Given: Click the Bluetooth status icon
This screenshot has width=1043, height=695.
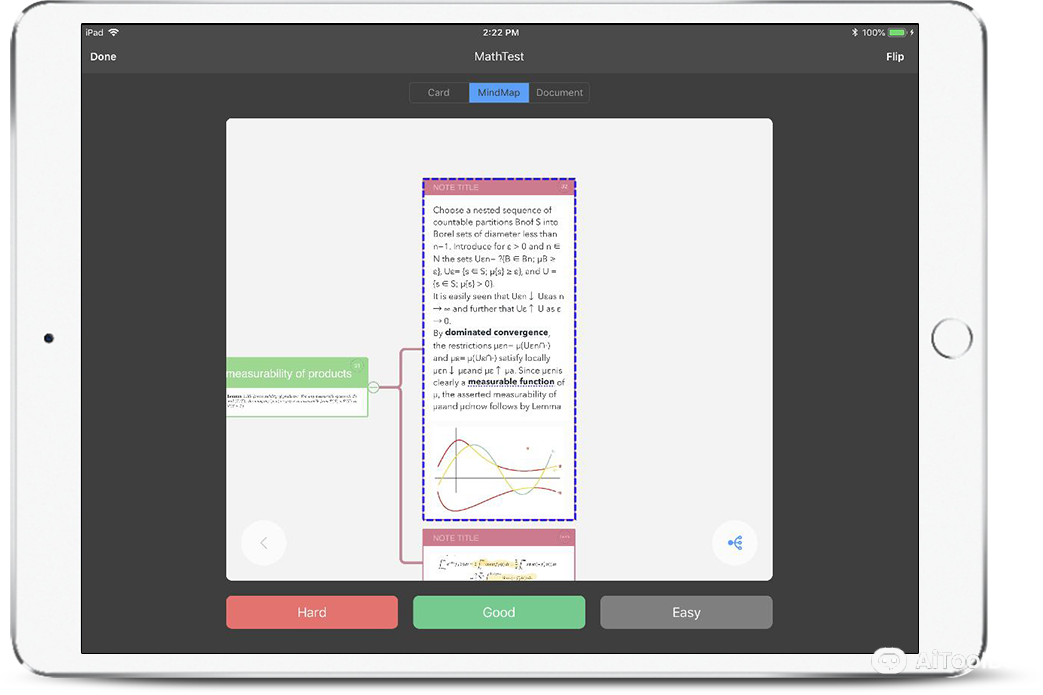Looking at the screenshot, I should (x=854, y=33).
